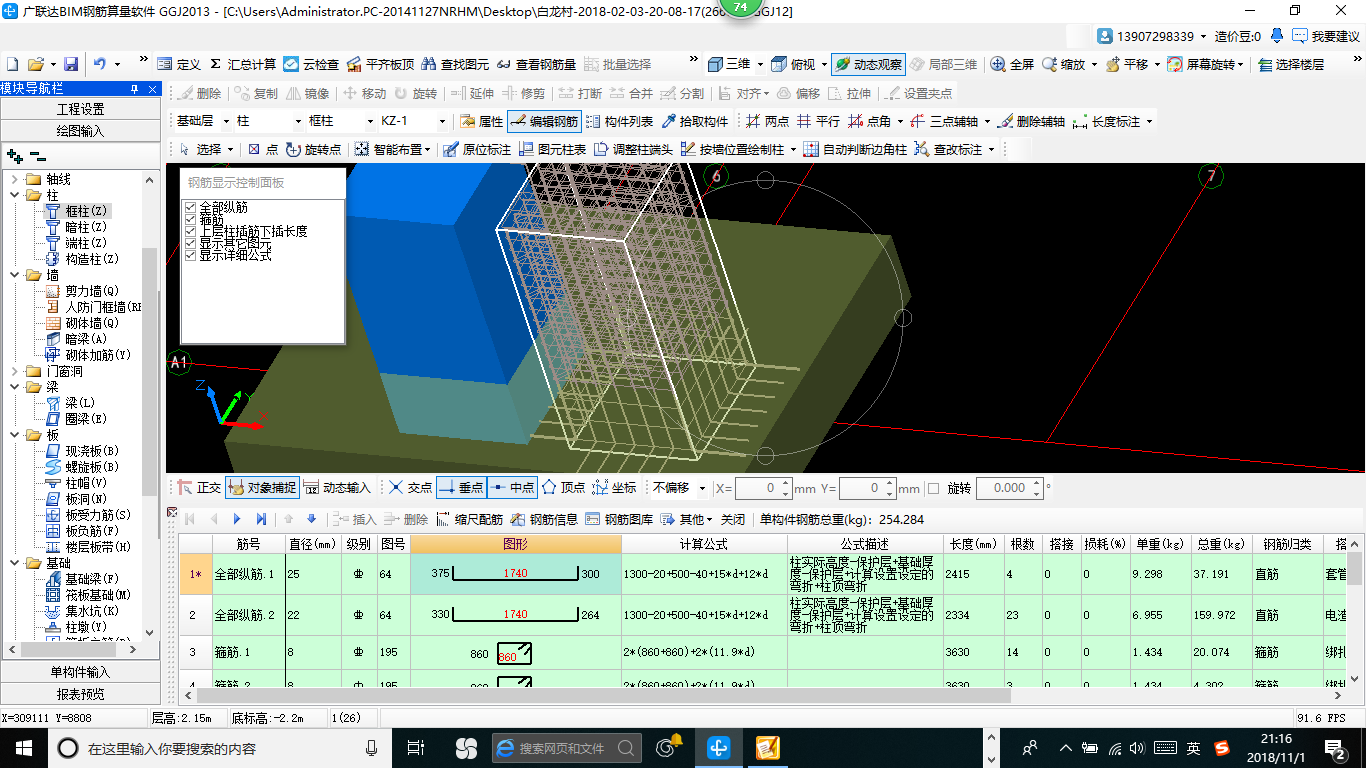Screen dimensions: 1366x768
Task: Click 查看钢筋量 view rebar quantity
Action: (x=536, y=64)
